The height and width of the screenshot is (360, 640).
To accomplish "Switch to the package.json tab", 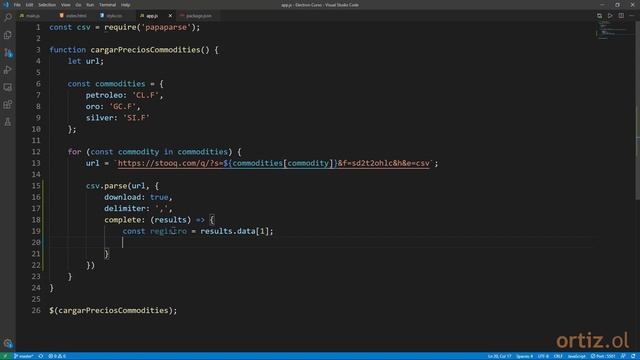I will 198,16.
